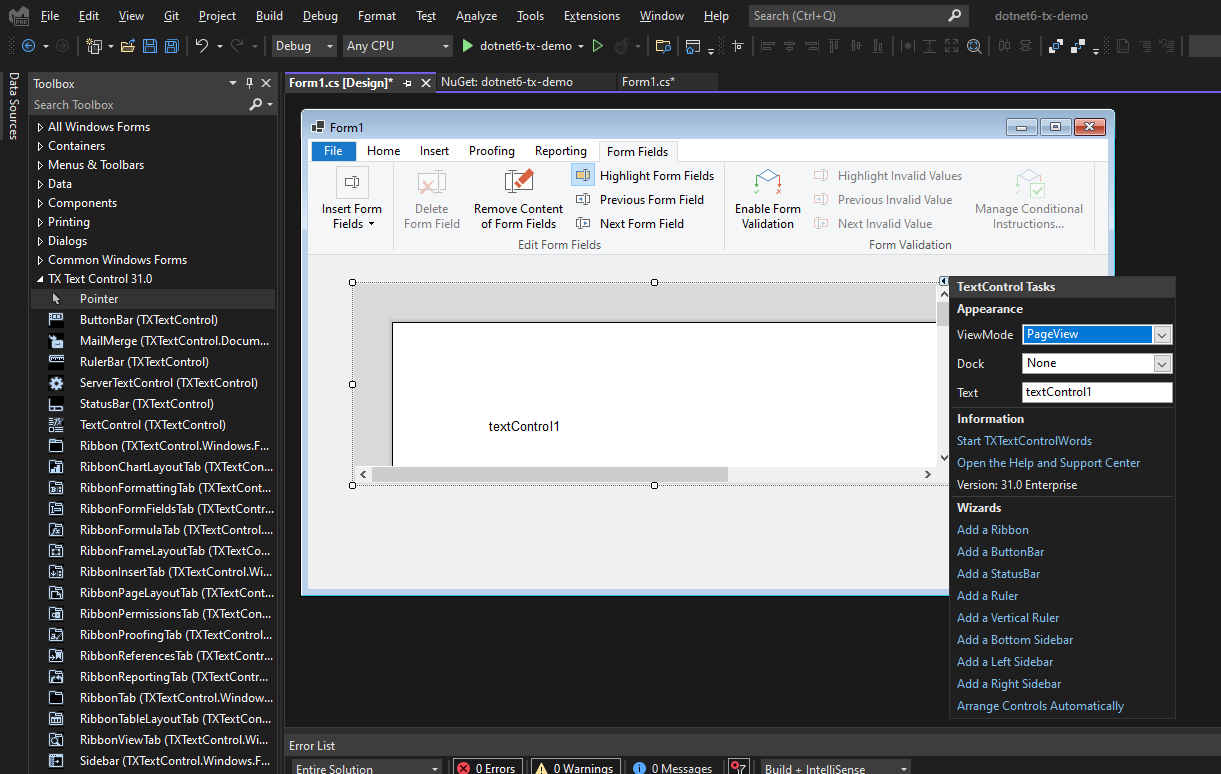Click the Remove Content of Form Fields icon

pyautogui.click(x=518, y=182)
